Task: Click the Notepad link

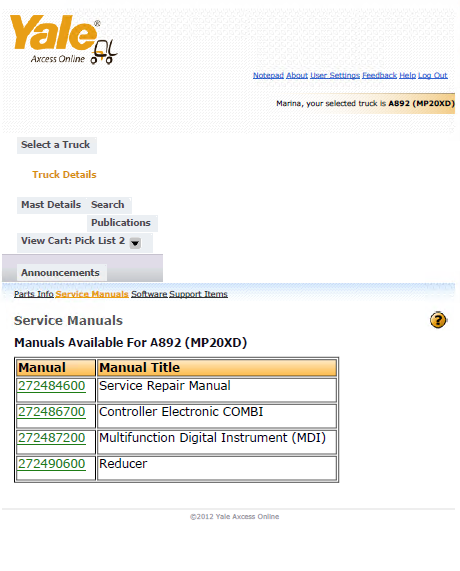Action: click(268, 75)
